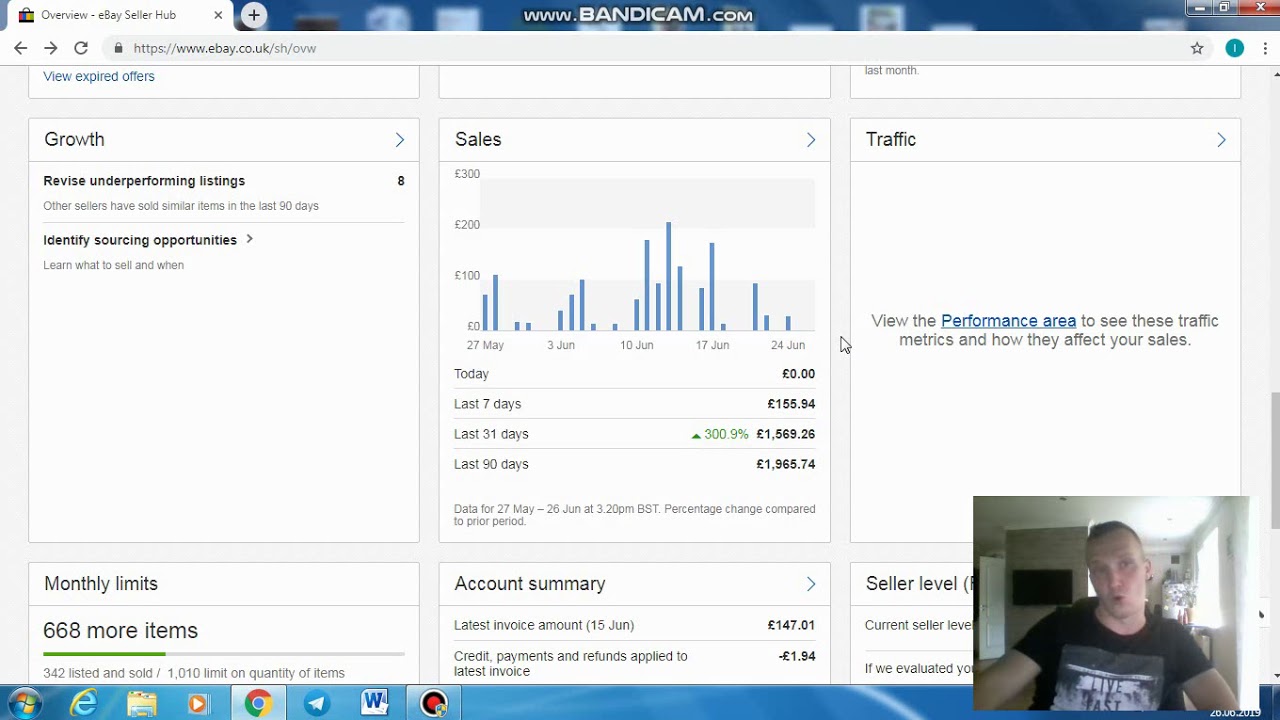1280x720 pixels.
Task: Reload the eBay Seller Hub page
Action: [x=81, y=48]
